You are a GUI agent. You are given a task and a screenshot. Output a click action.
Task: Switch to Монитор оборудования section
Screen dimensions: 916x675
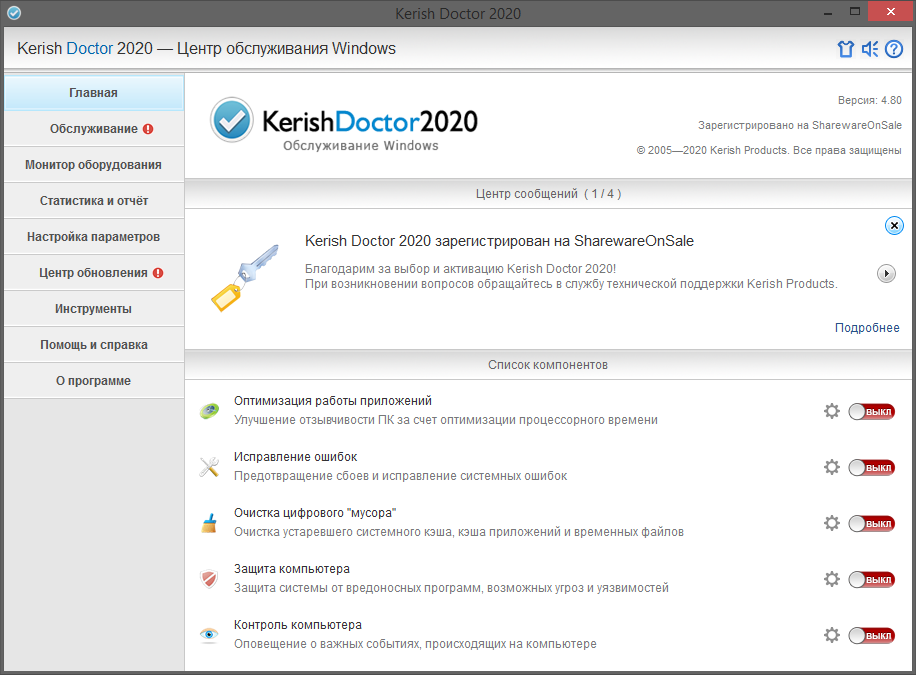pyautogui.click(x=94, y=165)
